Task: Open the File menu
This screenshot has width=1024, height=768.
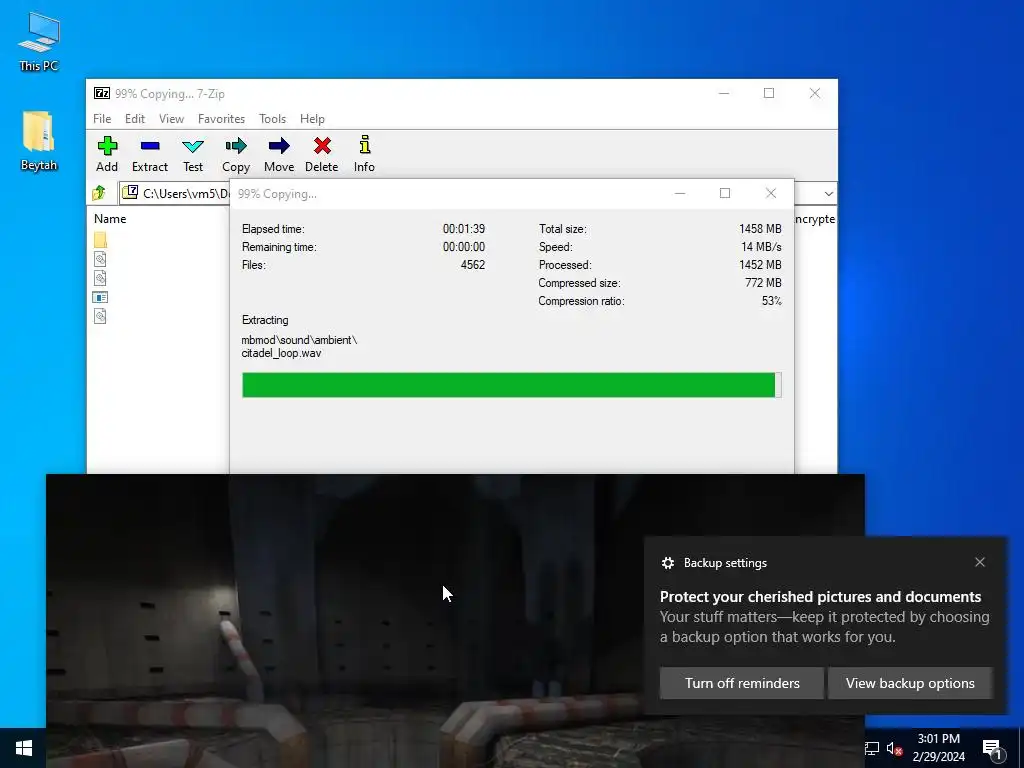Action: (102, 119)
